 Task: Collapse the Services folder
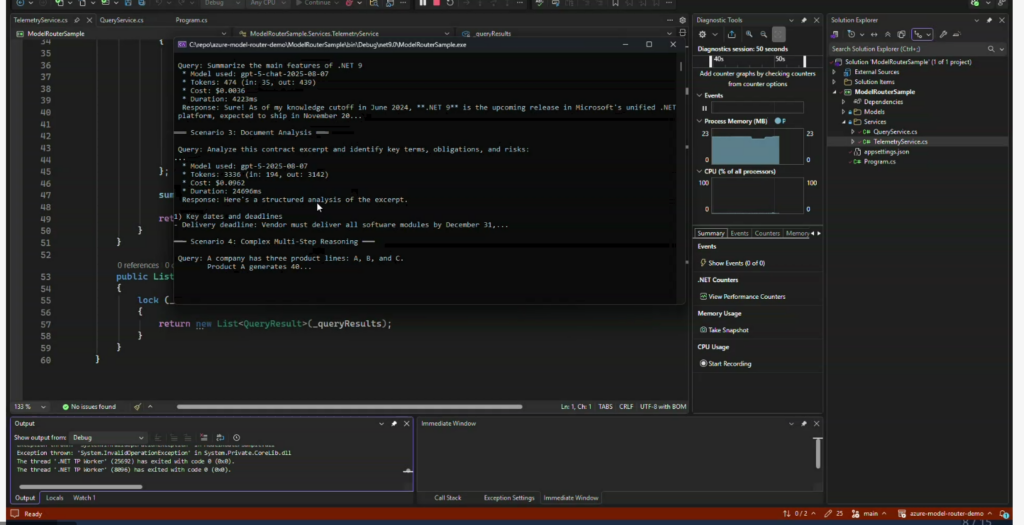(844, 121)
